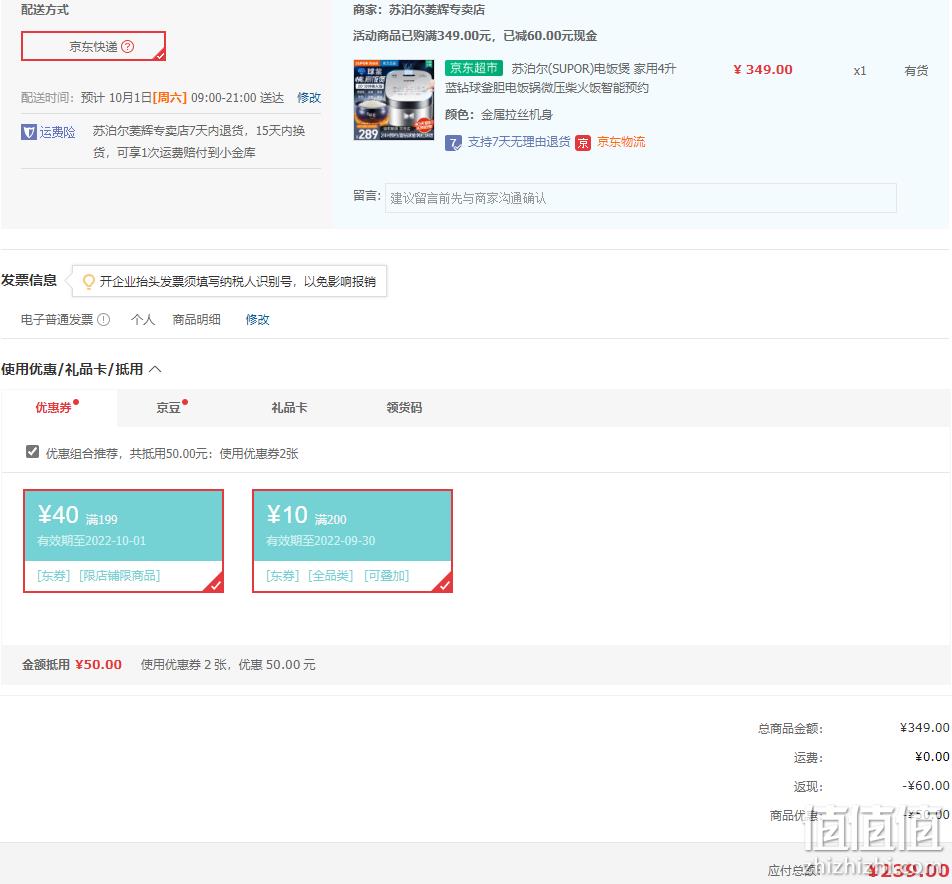Open the 苏泊尔电饭煲 product title link
This screenshot has height=884, width=952.
coord(560,78)
